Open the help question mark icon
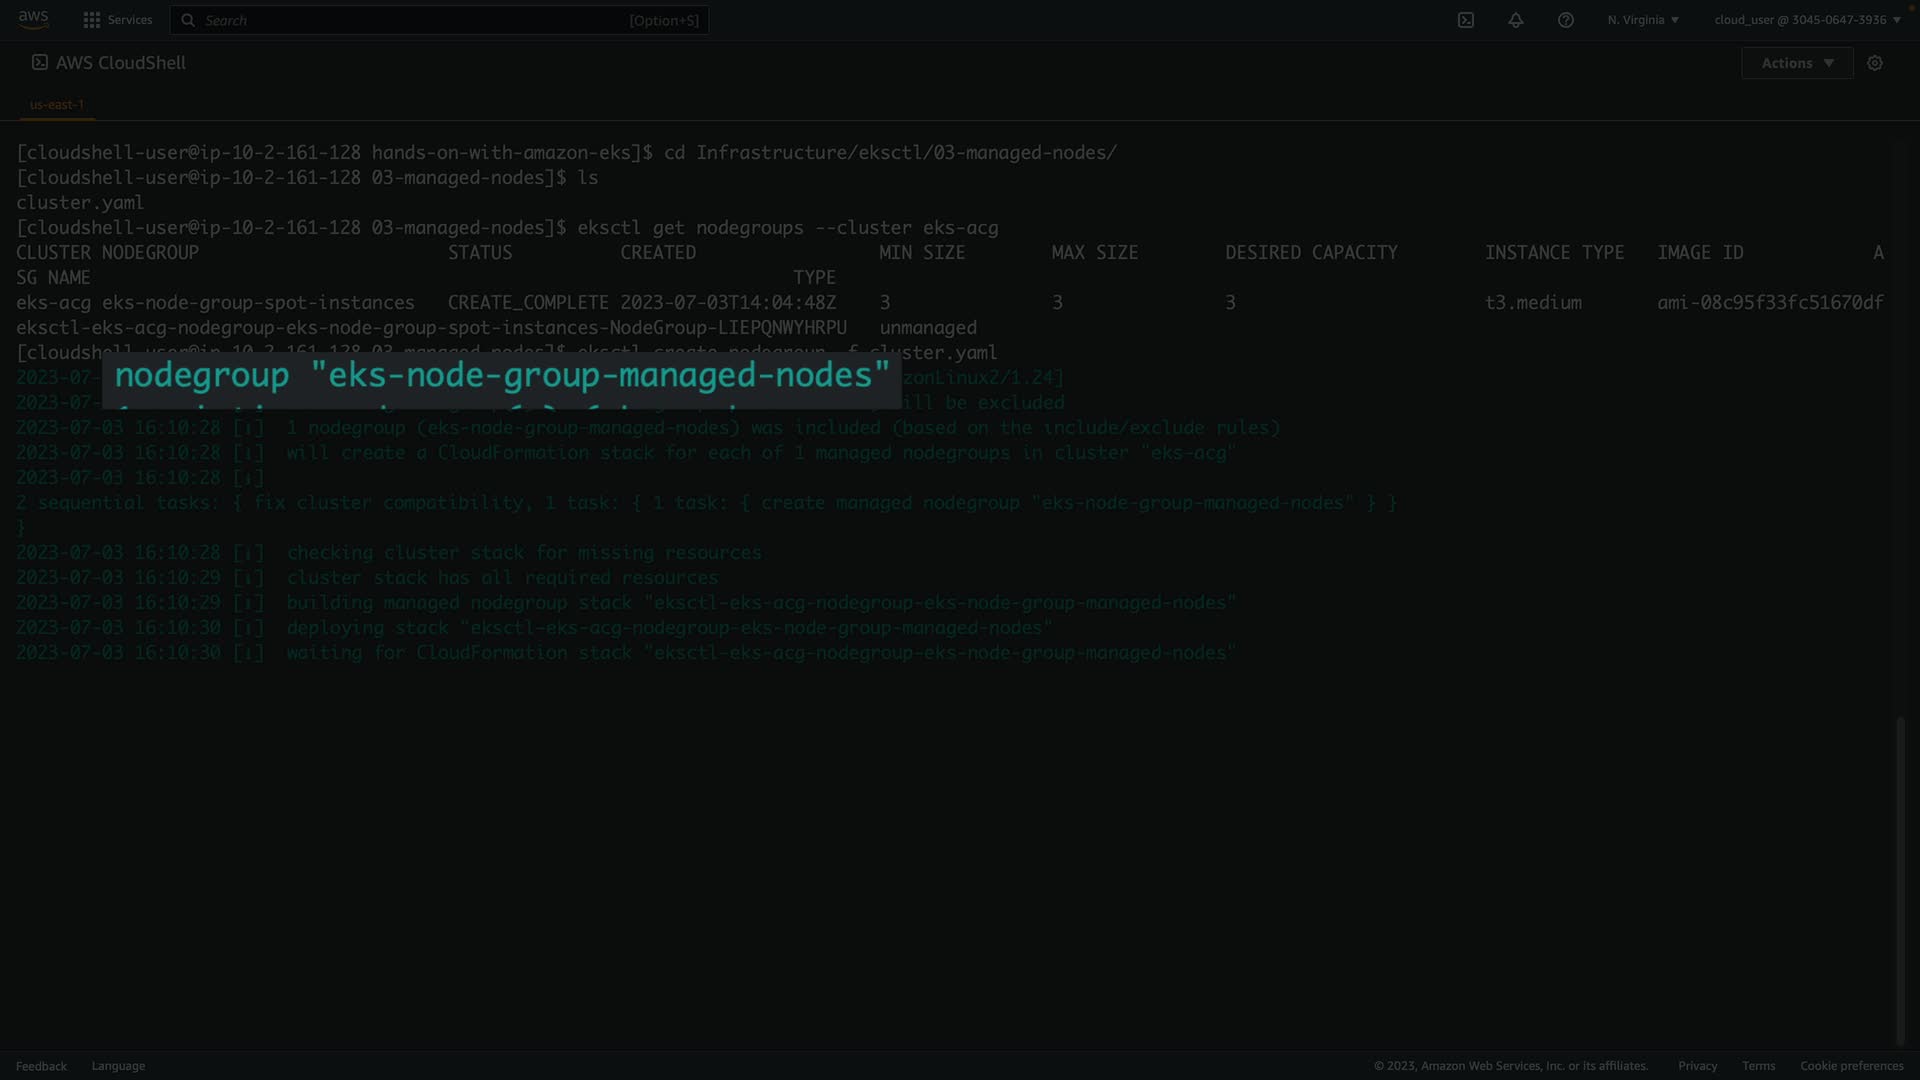Viewport: 1920px width, 1080px height. (x=1566, y=20)
